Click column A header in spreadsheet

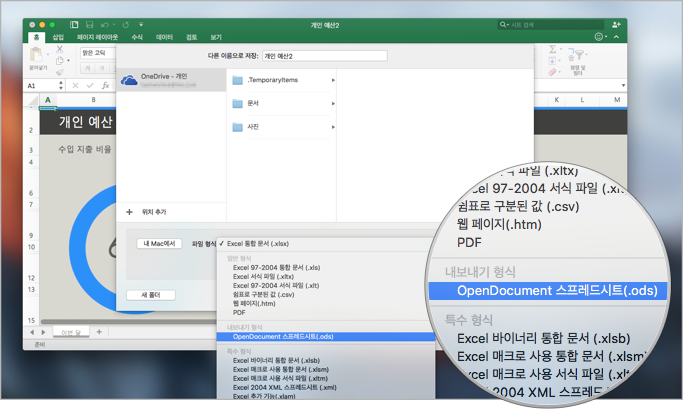pyautogui.click(x=48, y=100)
